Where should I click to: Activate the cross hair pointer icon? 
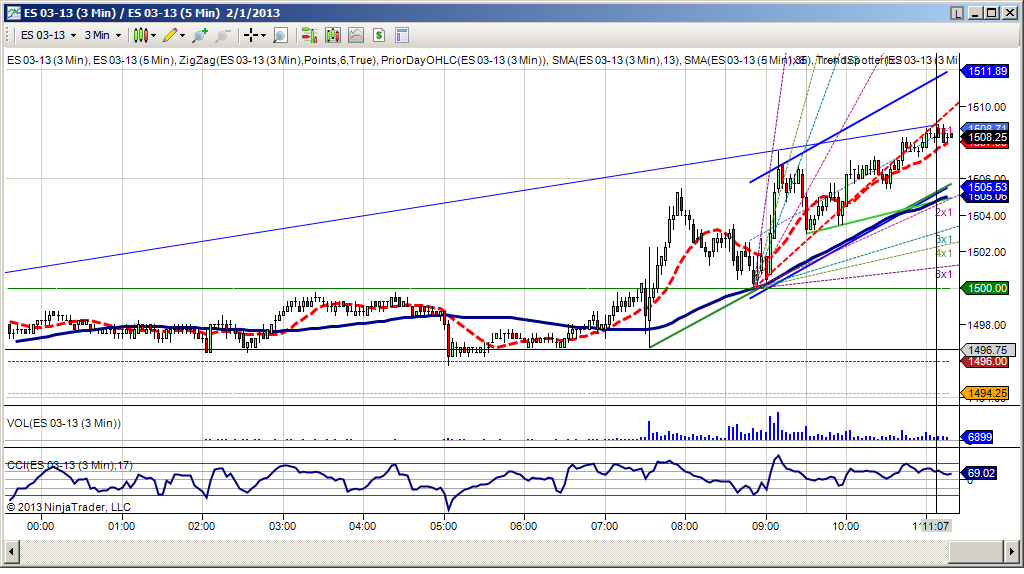[251, 35]
